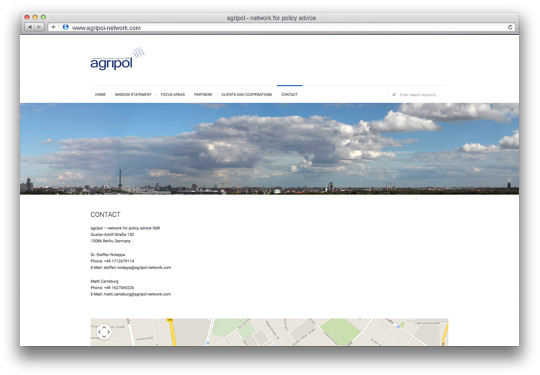Viewport: 540px width, 375px height.
Task: Click the embedded street map
Action: tap(269, 332)
